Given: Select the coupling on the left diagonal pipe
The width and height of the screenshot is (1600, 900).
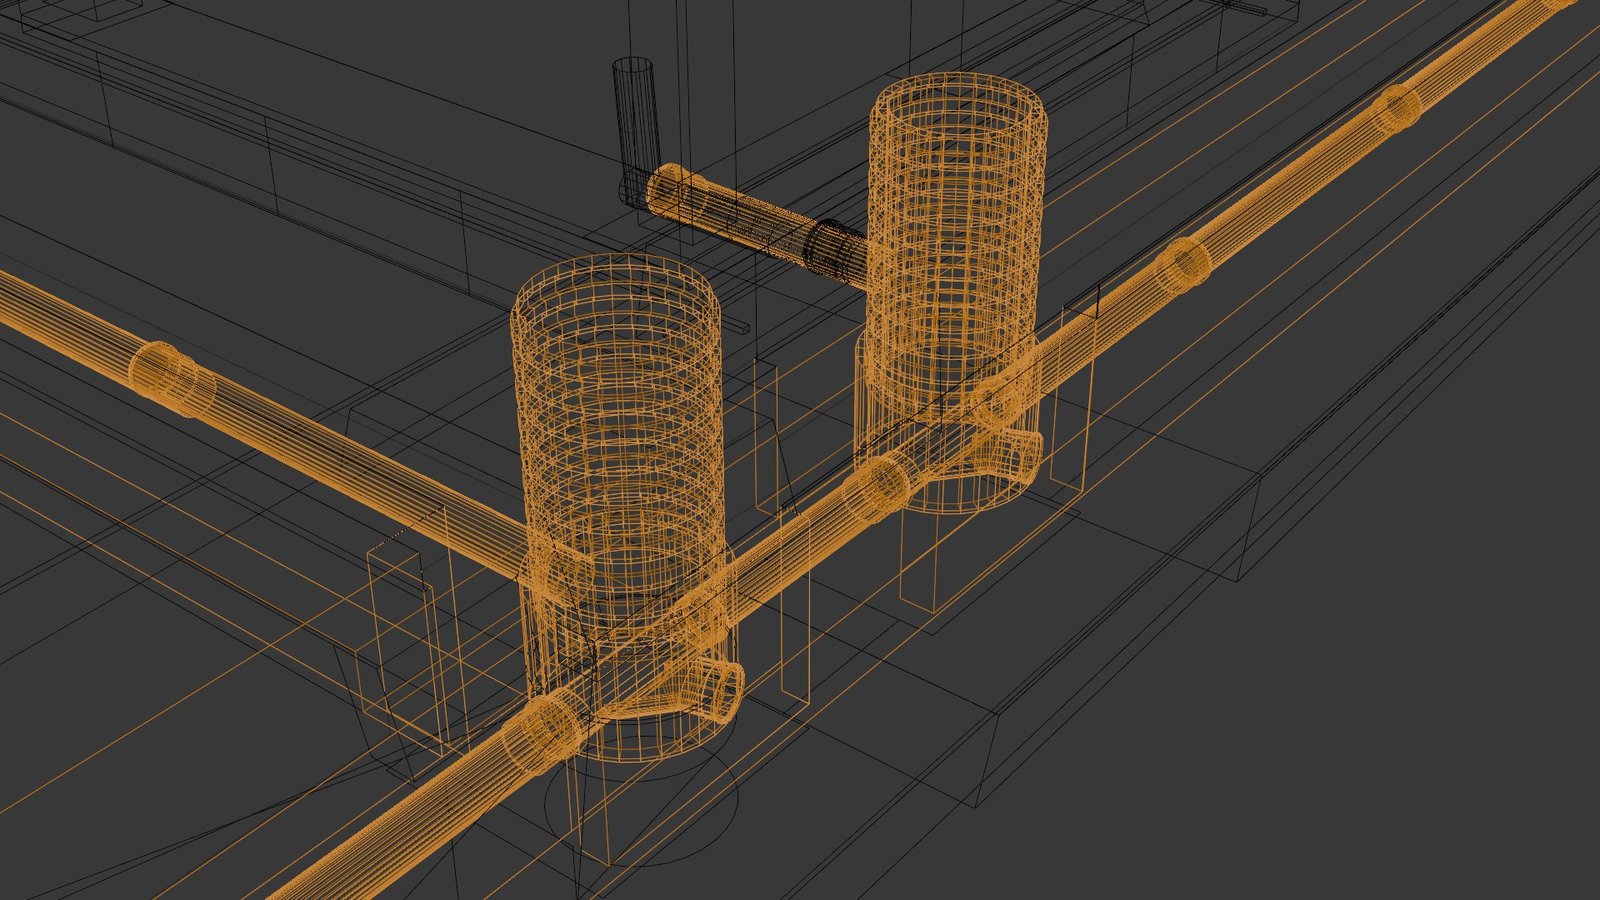Looking at the screenshot, I should click(x=172, y=377).
